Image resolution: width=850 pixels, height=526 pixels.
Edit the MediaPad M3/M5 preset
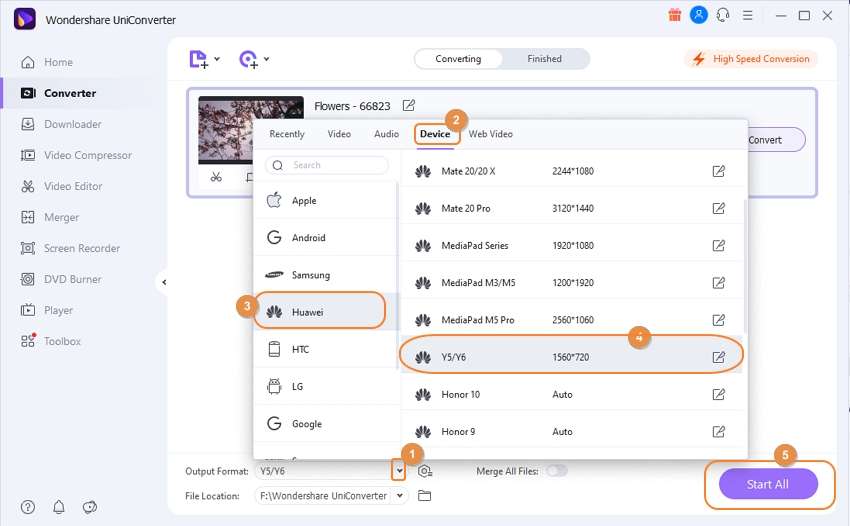pyautogui.click(x=718, y=283)
